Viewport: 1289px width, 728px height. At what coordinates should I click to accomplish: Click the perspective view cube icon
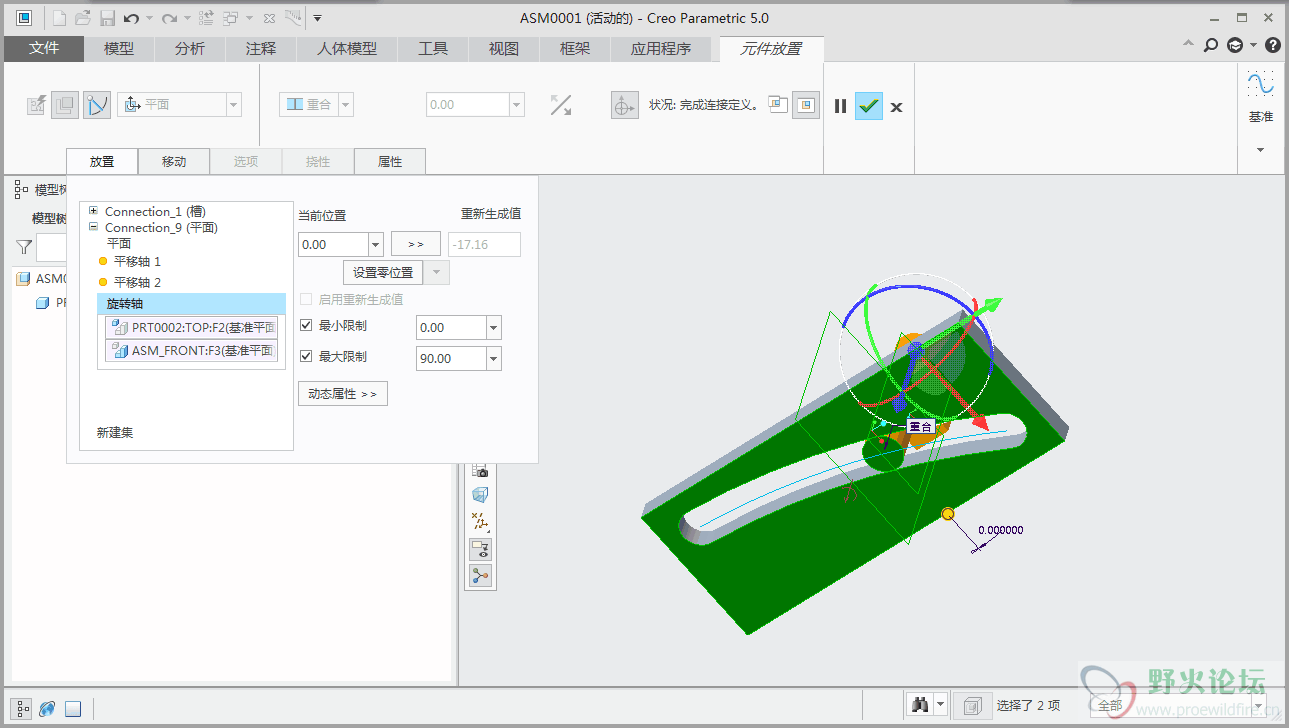(x=481, y=495)
